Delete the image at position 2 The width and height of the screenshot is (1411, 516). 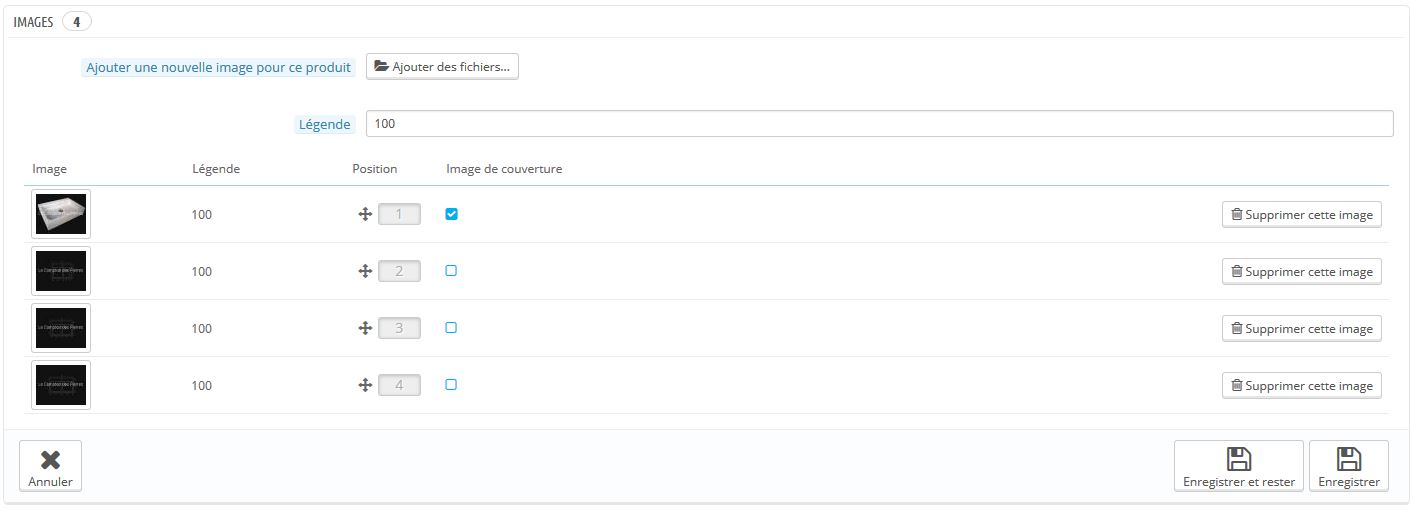tap(1301, 271)
